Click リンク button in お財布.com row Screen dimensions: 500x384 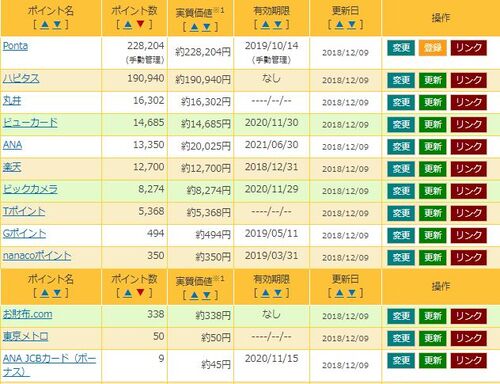pos(468,316)
